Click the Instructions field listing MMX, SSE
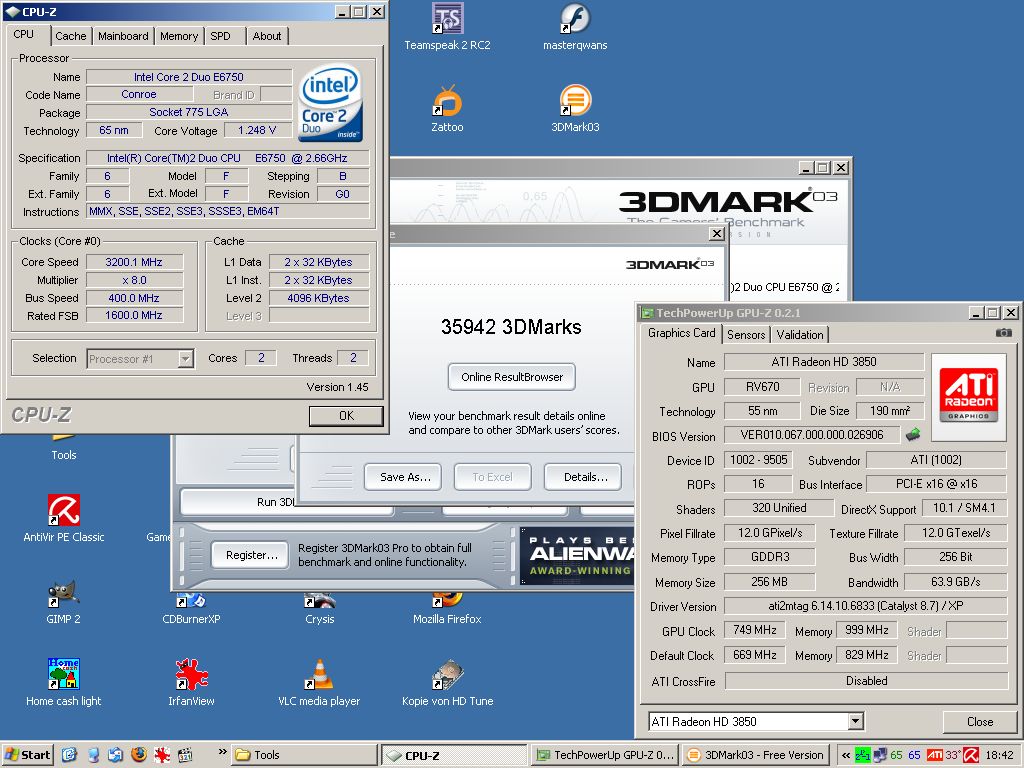This screenshot has width=1024, height=768. (228, 211)
